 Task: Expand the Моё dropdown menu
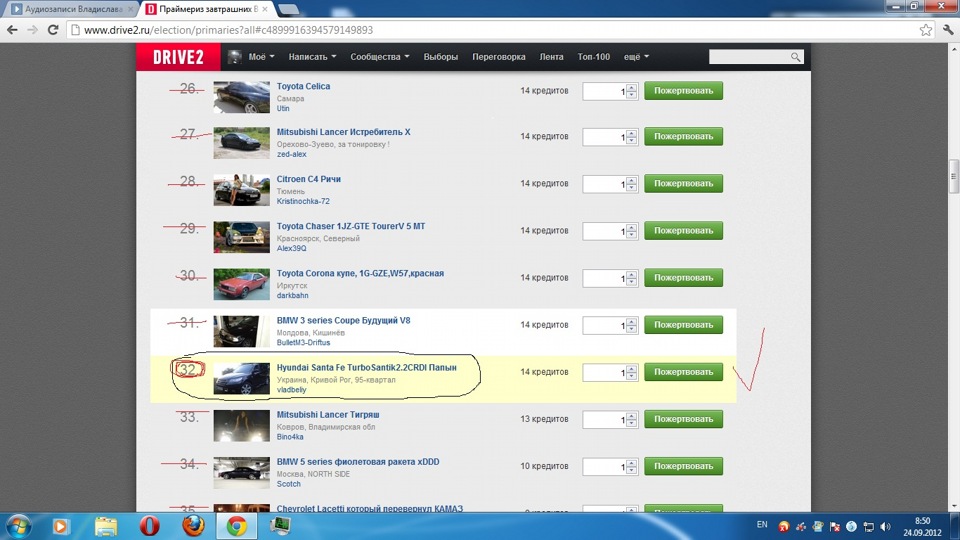click(261, 57)
